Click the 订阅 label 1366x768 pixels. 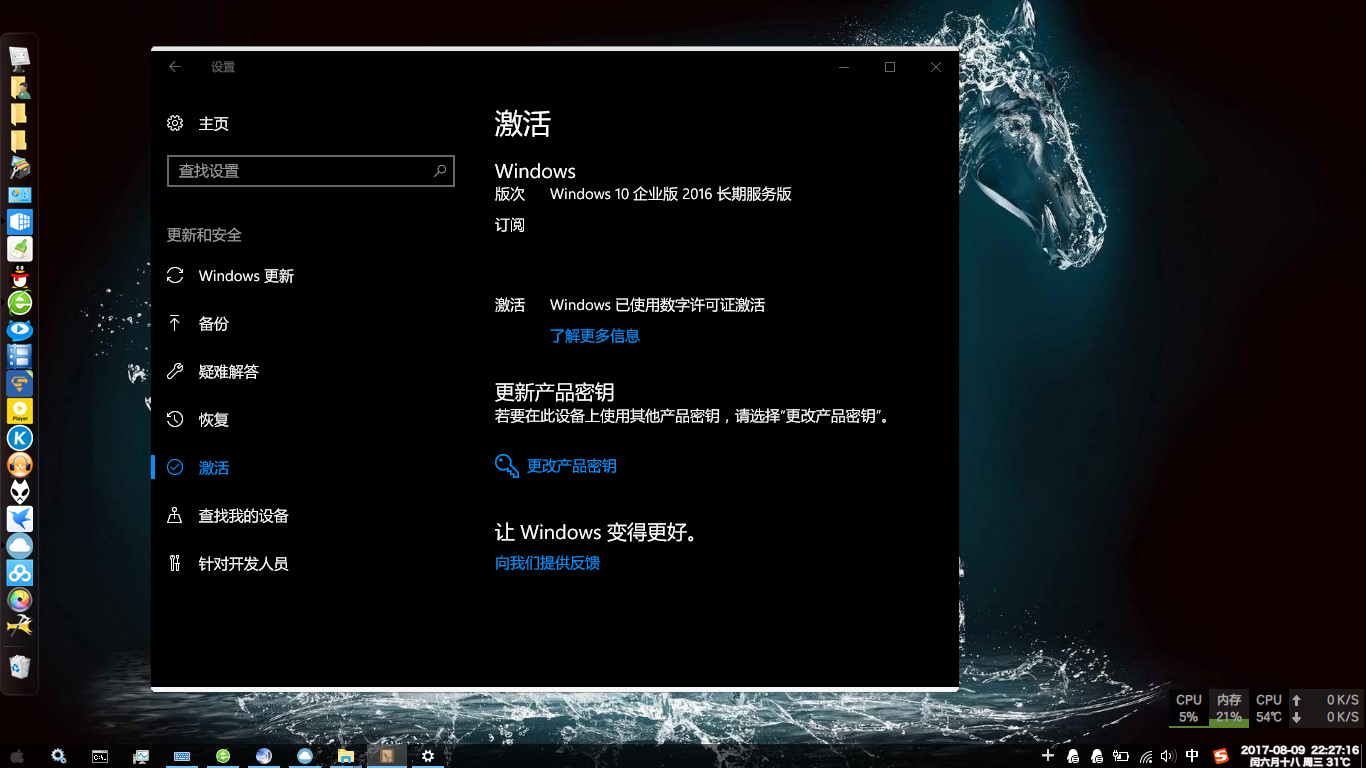point(510,225)
